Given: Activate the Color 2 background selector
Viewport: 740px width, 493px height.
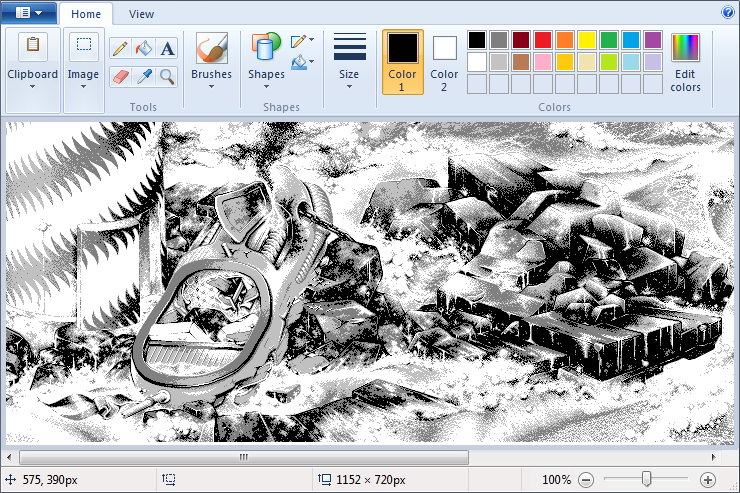Looking at the screenshot, I should (444, 62).
